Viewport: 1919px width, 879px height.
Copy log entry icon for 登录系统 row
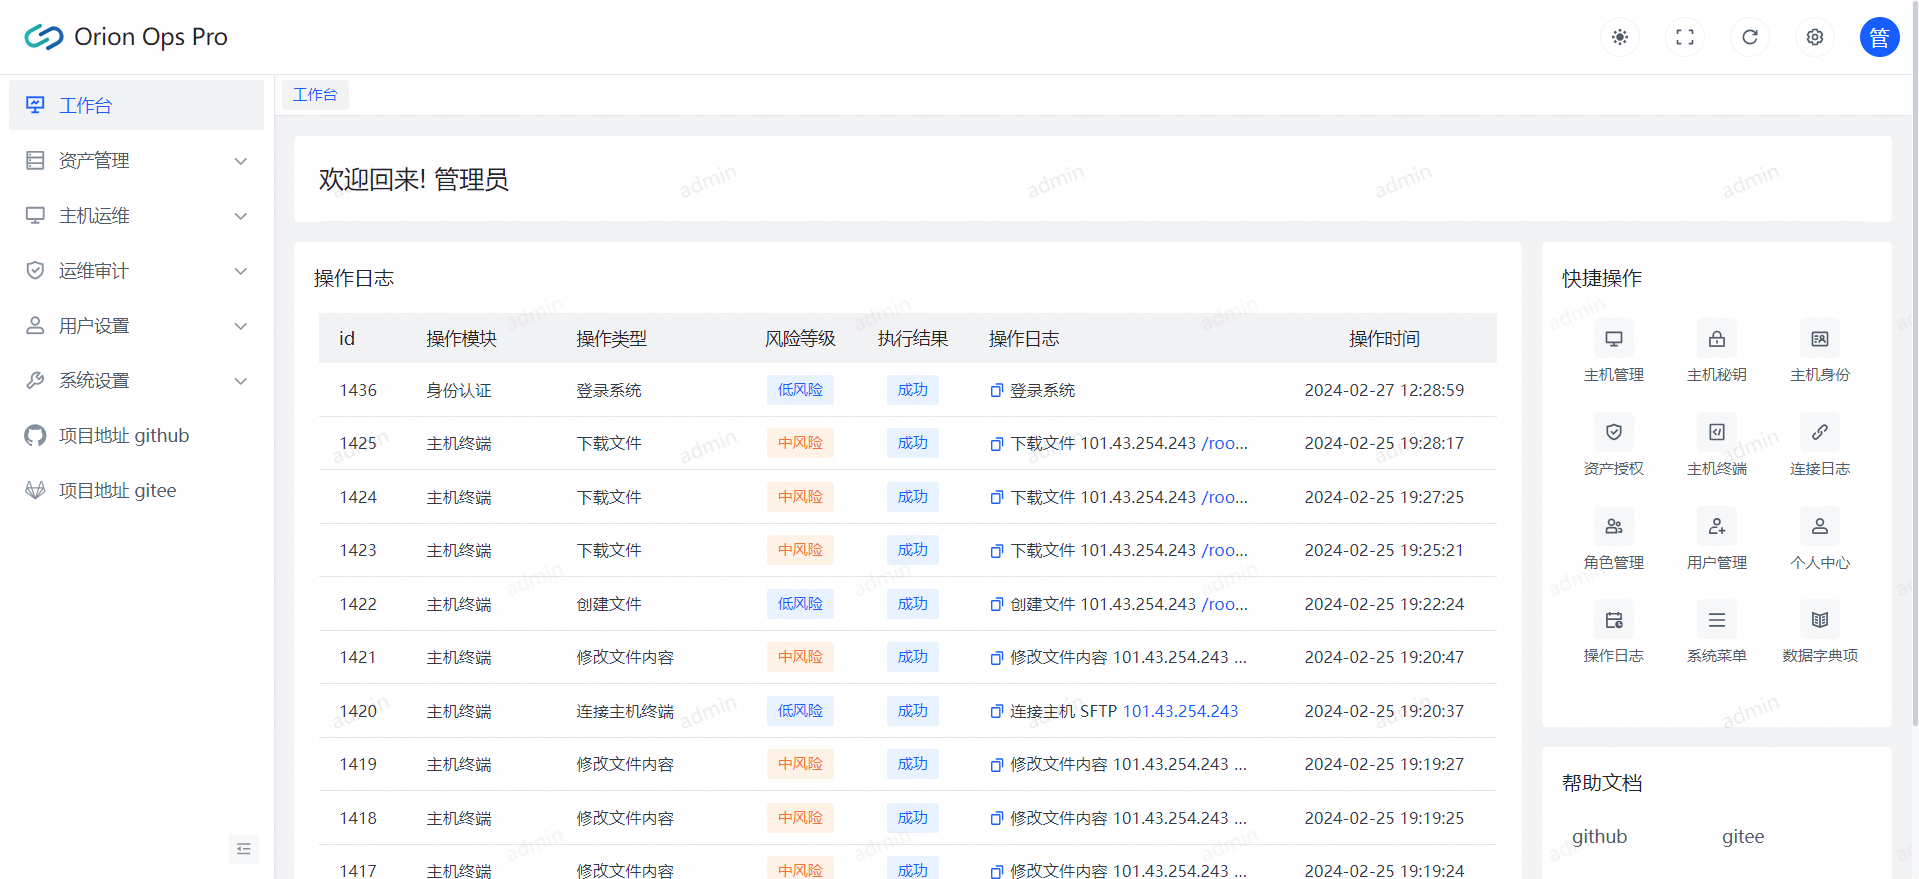pyautogui.click(x=996, y=391)
